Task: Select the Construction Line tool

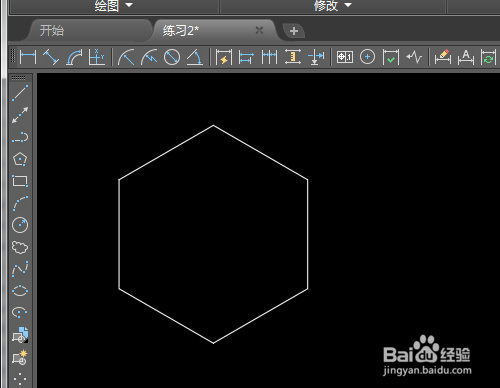Action: pos(20,115)
